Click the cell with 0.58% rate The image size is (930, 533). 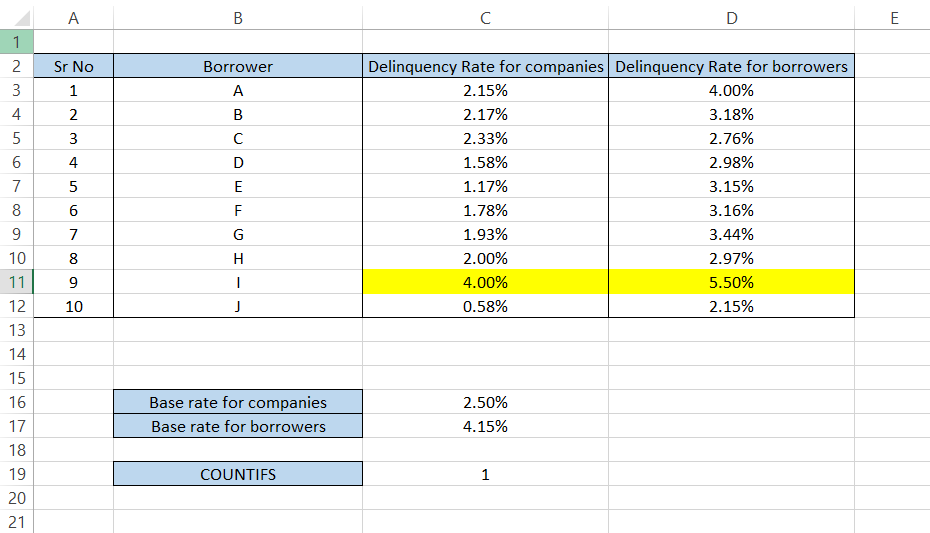coord(486,307)
